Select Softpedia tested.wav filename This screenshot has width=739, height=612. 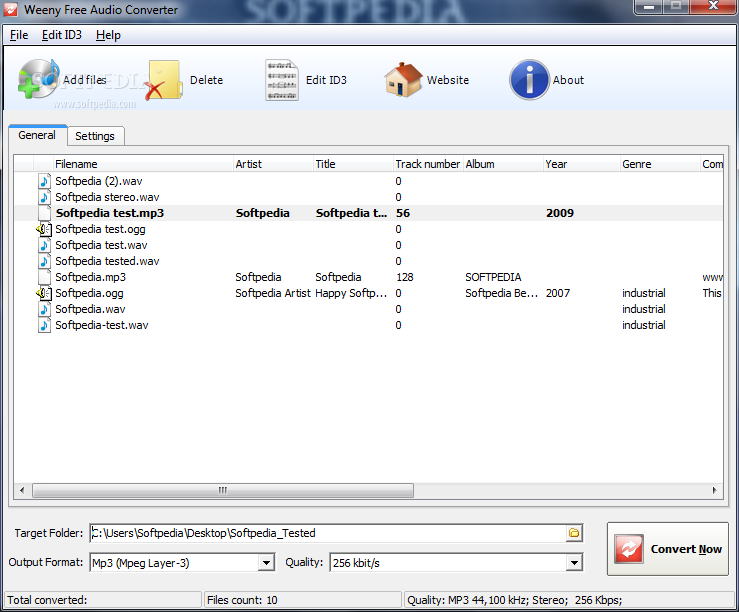tap(107, 261)
